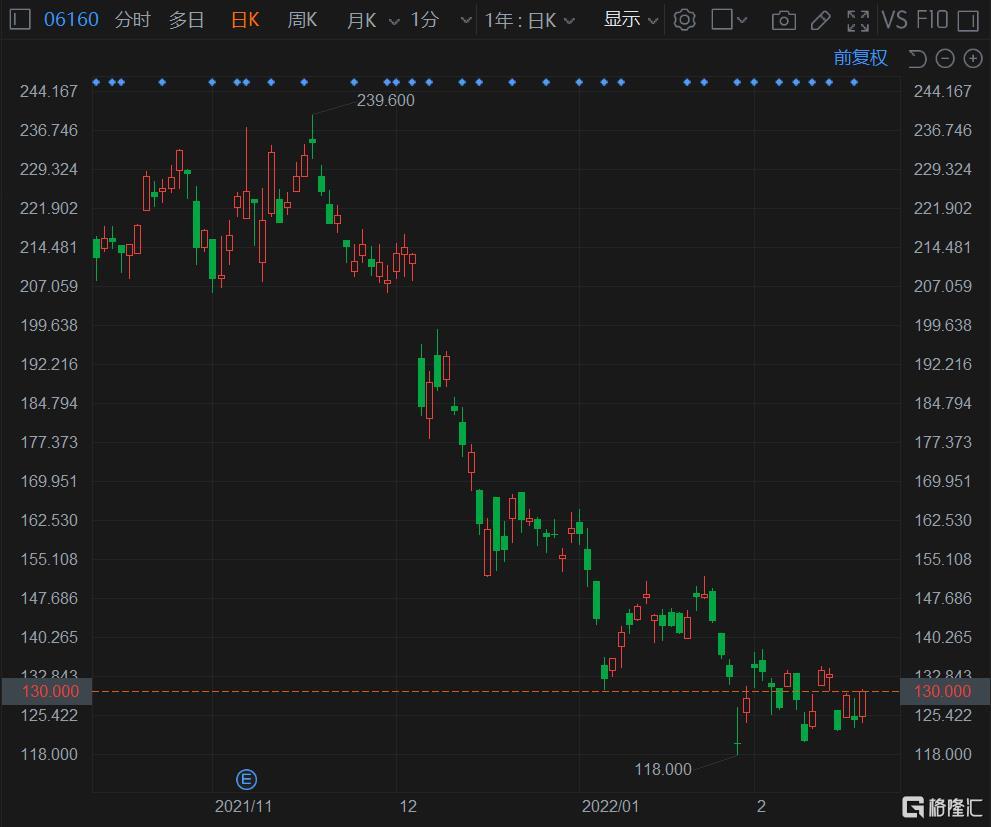Viewport: 991px width, 827px height.
Task: Toggle the 前复权 price adjustment
Action: (860, 58)
